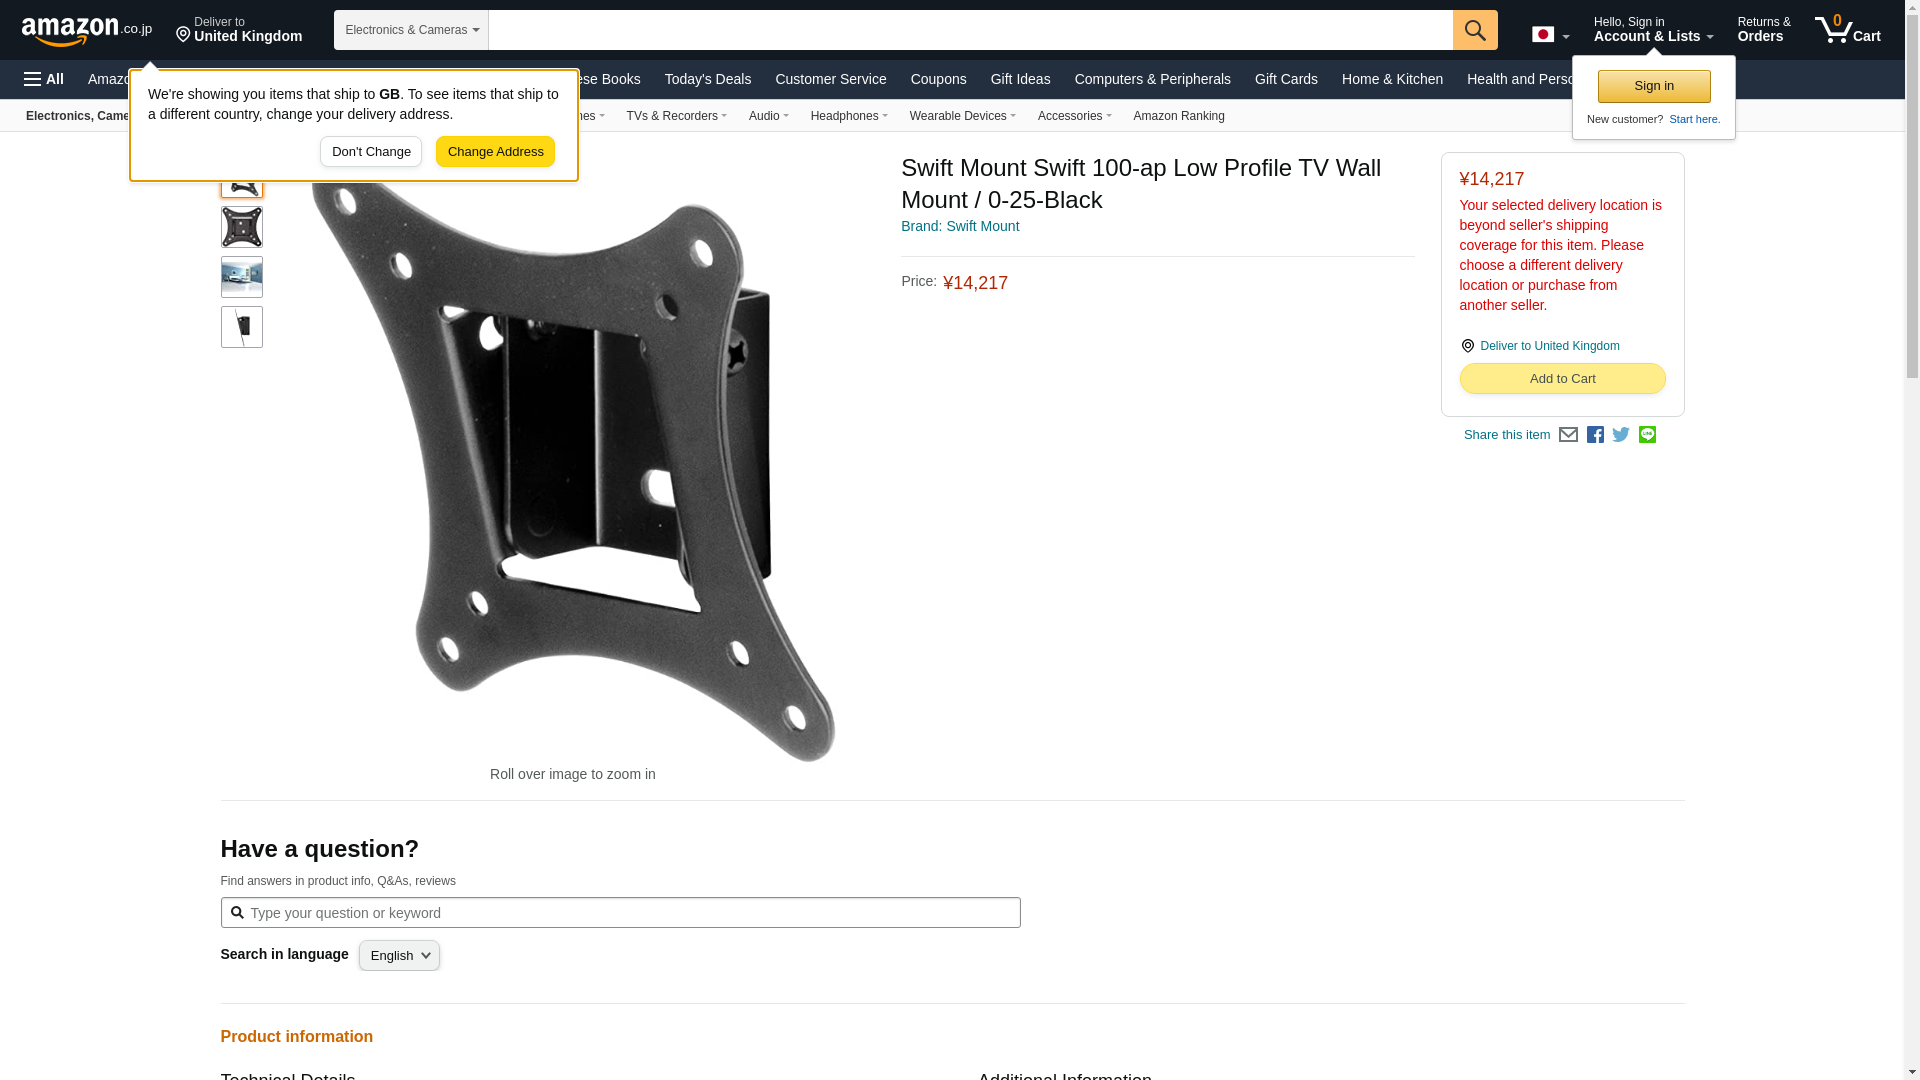Open Today's Deals in navigation bar

point(708,79)
